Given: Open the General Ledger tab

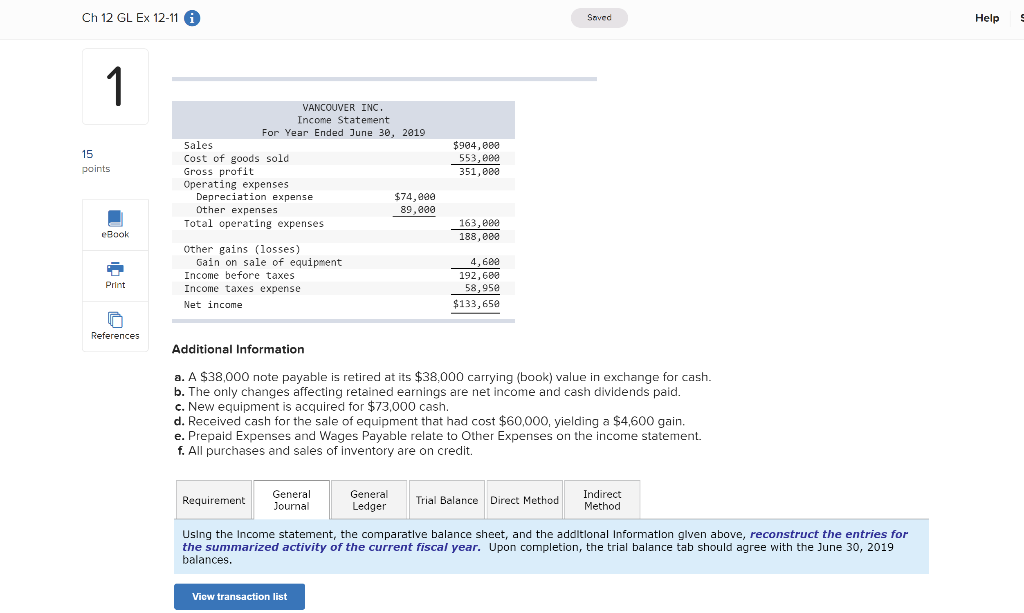Looking at the screenshot, I should pyautogui.click(x=368, y=499).
